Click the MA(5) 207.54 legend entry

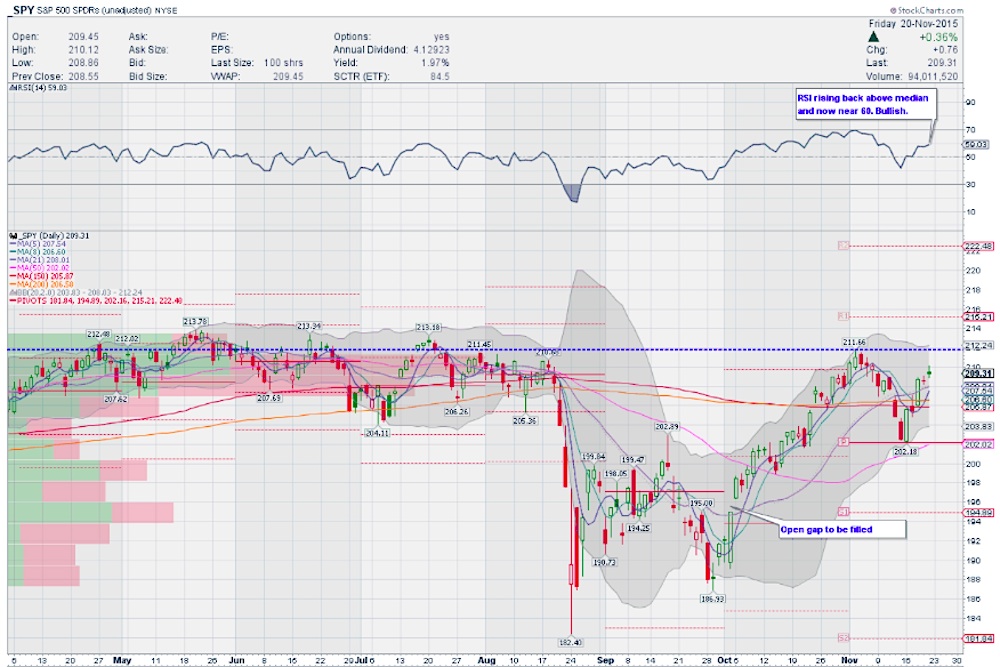coord(38,244)
